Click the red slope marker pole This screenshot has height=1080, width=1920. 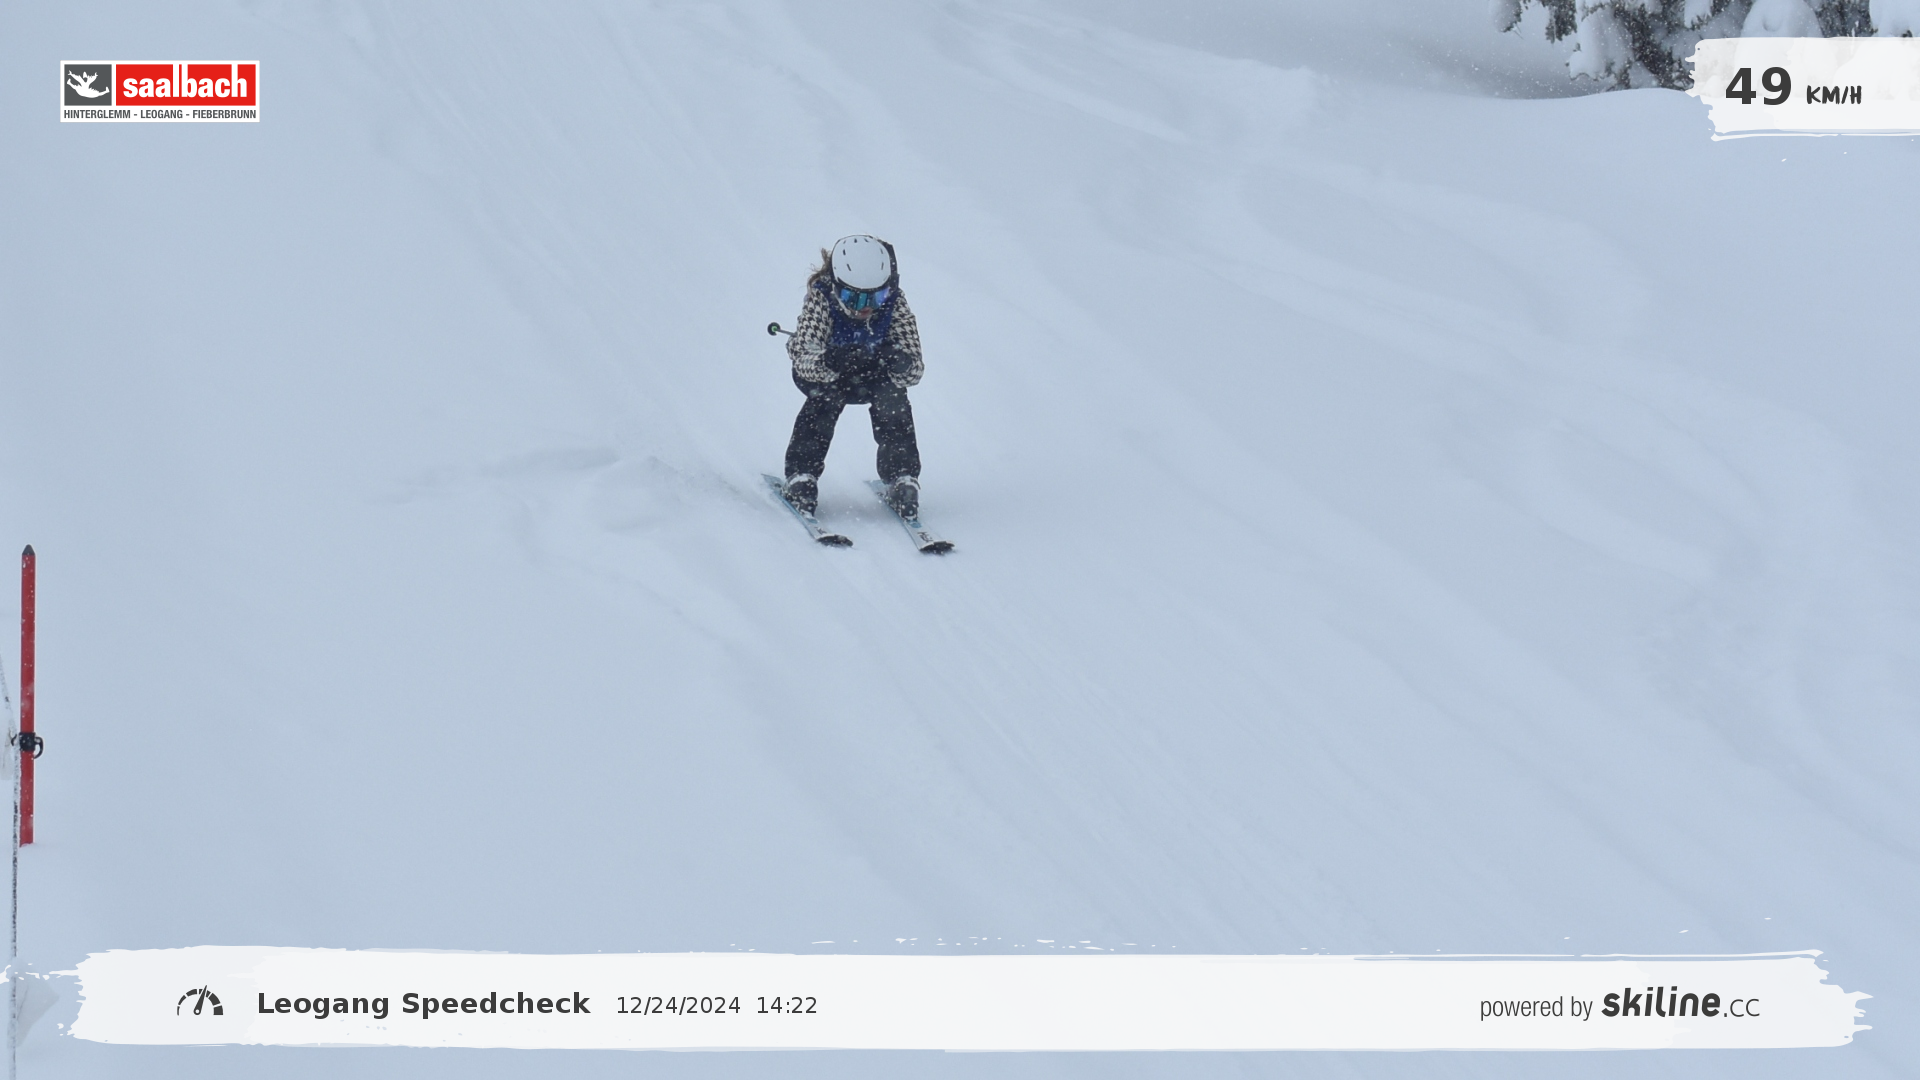[28, 650]
